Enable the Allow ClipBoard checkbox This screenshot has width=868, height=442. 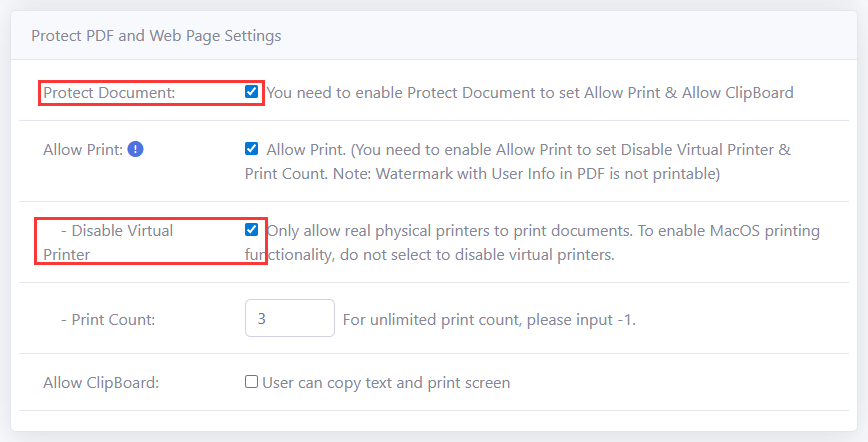click(x=252, y=382)
